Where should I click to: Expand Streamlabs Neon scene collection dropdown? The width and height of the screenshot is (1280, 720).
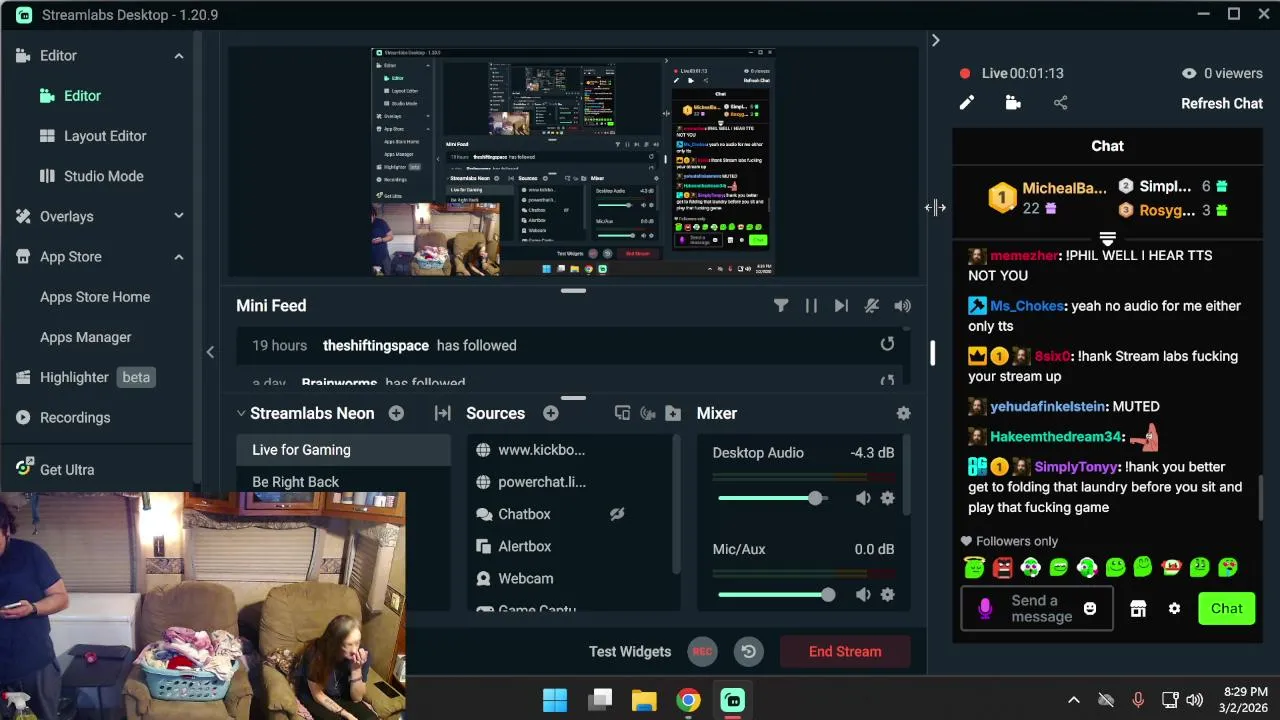pos(241,413)
